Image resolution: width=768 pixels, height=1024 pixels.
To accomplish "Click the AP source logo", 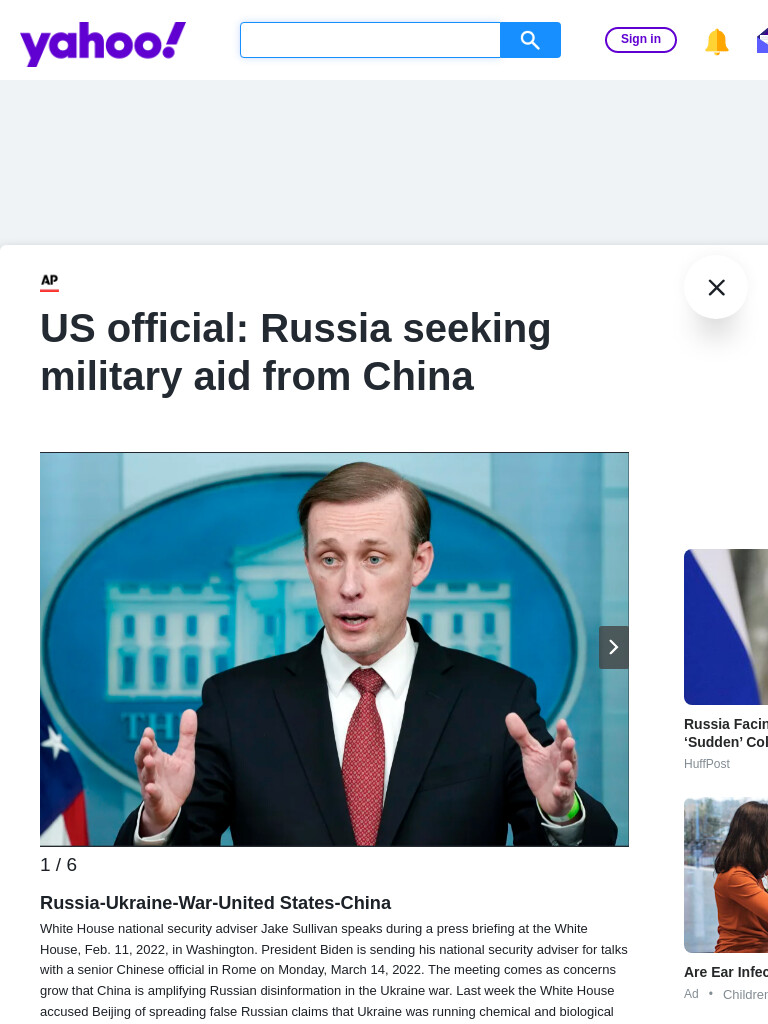I will click(x=50, y=281).
